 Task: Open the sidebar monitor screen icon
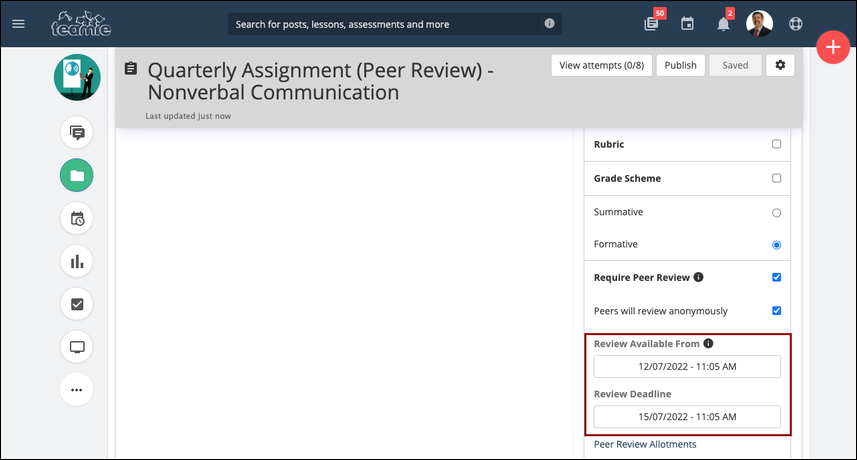[x=77, y=347]
